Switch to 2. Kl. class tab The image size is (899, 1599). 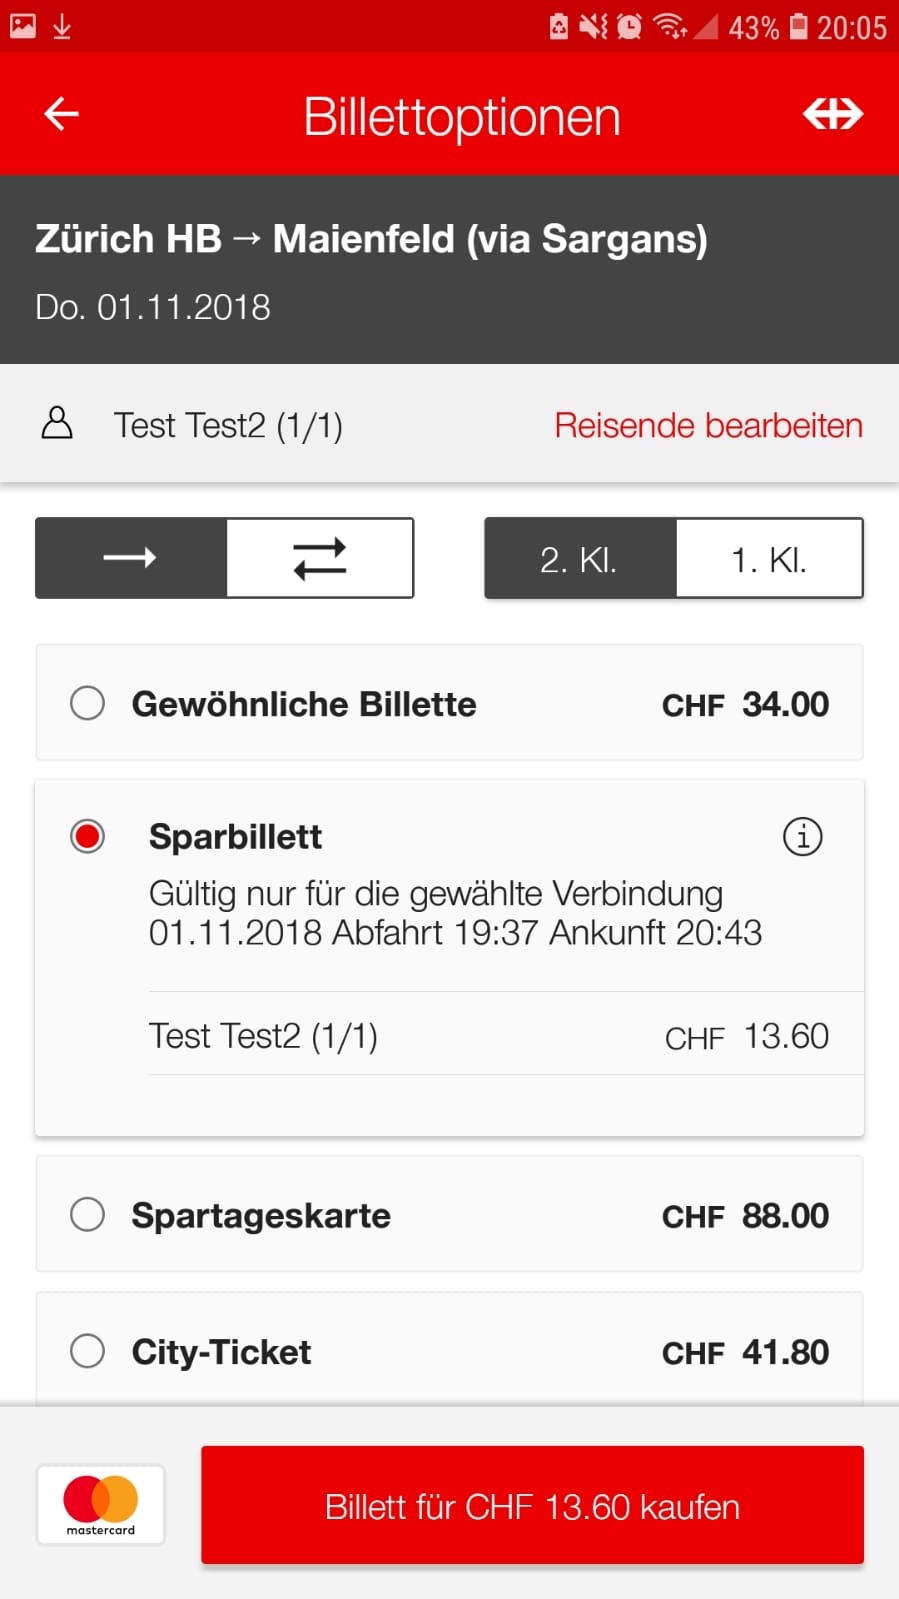click(580, 558)
